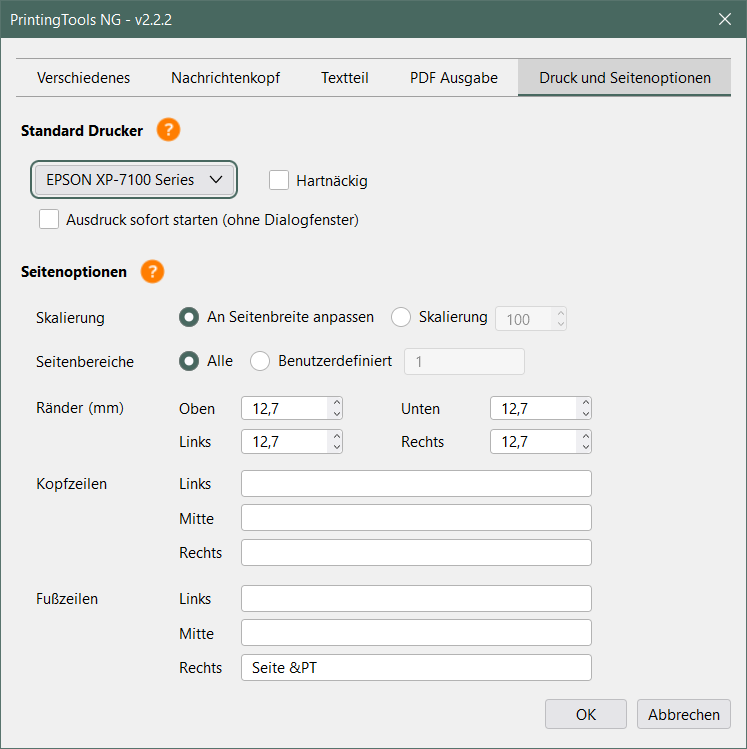Confirm settings with the OK button
The height and width of the screenshot is (749, 747).
[585, 714]
